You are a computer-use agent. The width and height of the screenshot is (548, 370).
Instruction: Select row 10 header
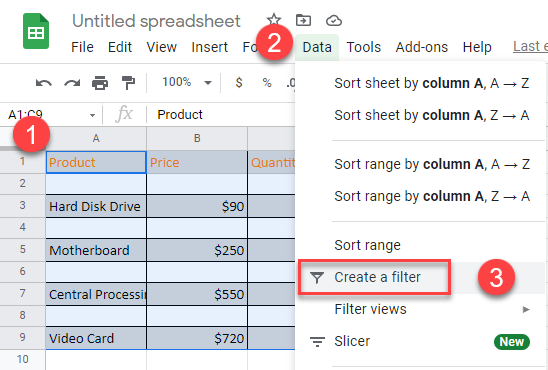(x=23, y=360)
